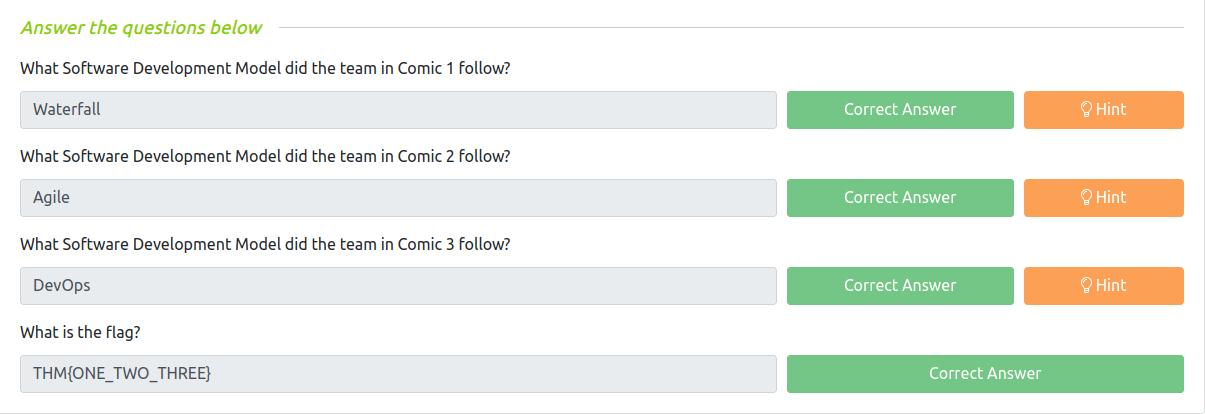This screenshot has width=1205, height=414.
Task: Click the THM{ONE_TWO_THREE} flag field
Action: coord(398,374)
